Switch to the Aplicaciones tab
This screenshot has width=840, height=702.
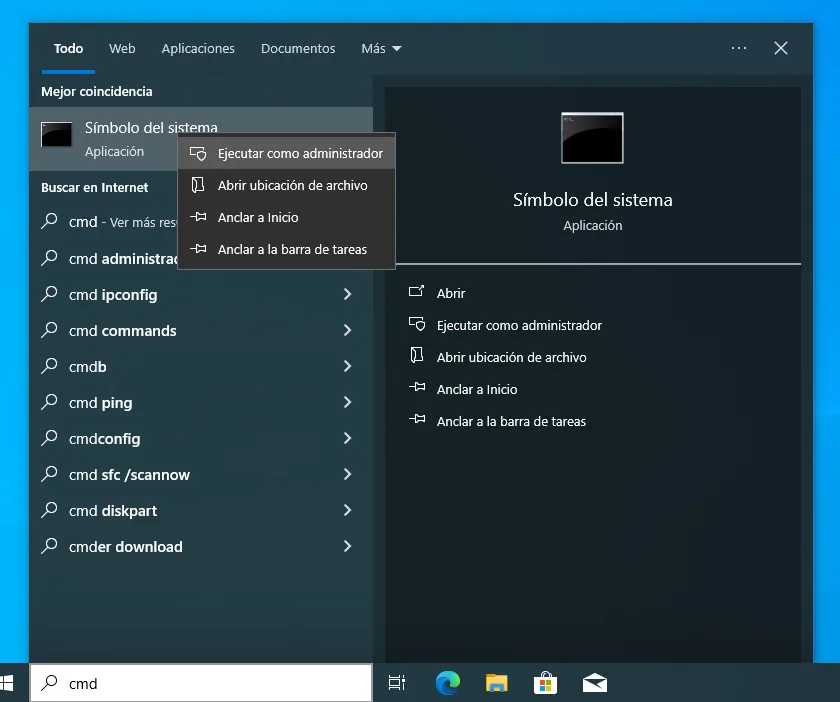coord(198,49)
